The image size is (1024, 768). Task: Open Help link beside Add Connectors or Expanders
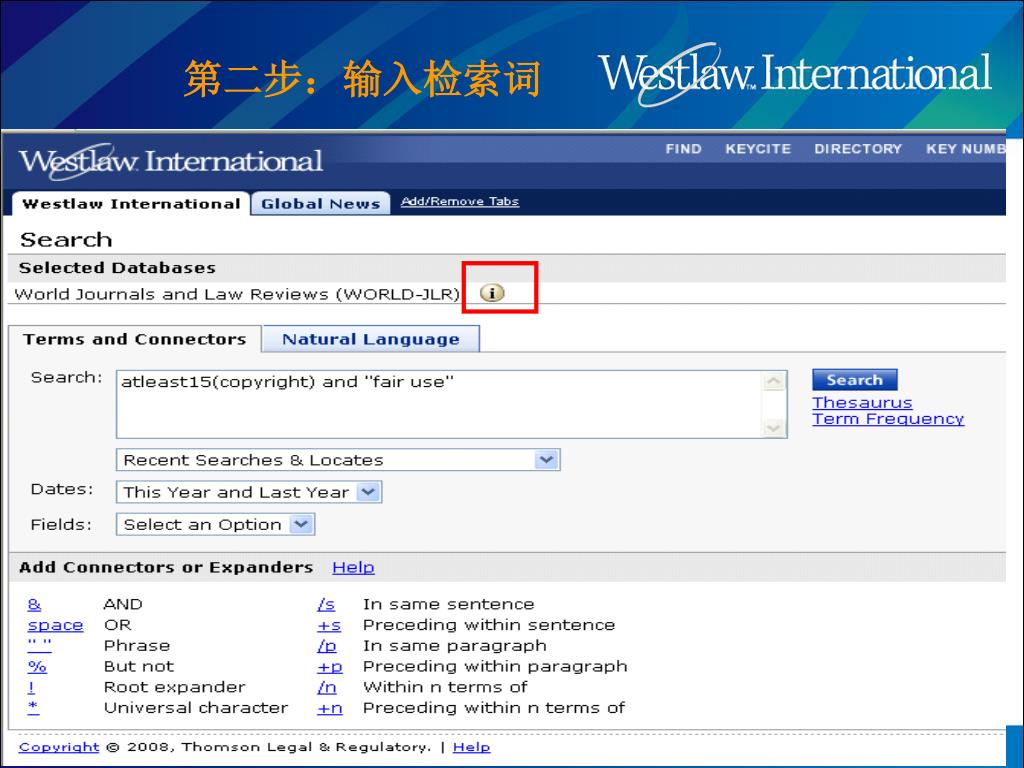point(353,568)
